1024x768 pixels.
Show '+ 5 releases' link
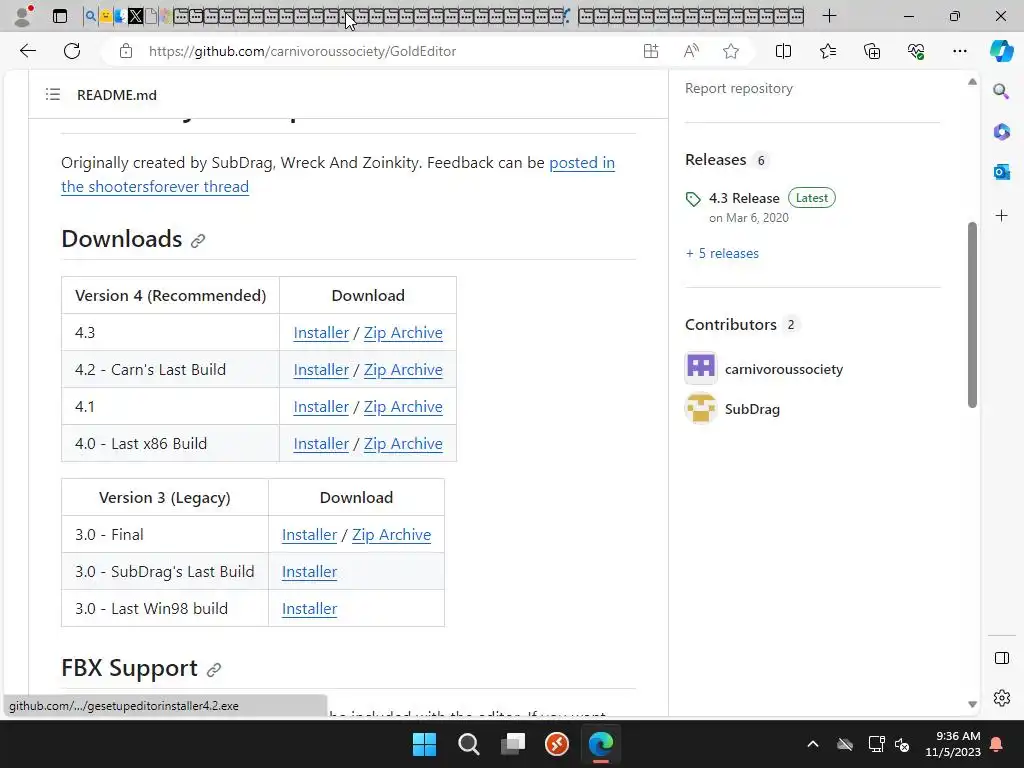tap(722, 253)
